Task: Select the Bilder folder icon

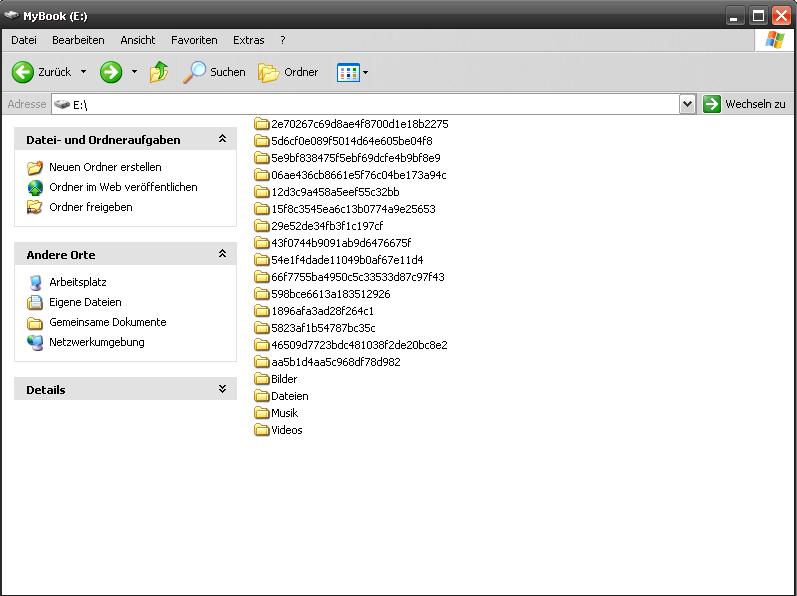Action: [x=261, y=379]
